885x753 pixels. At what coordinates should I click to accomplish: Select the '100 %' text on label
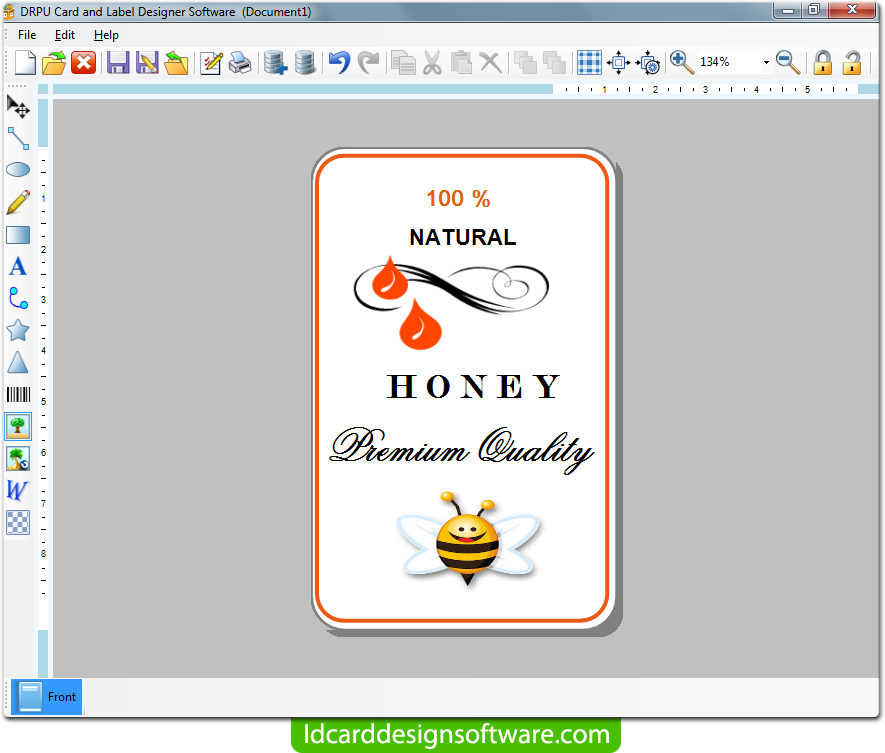tap(458, 199)
